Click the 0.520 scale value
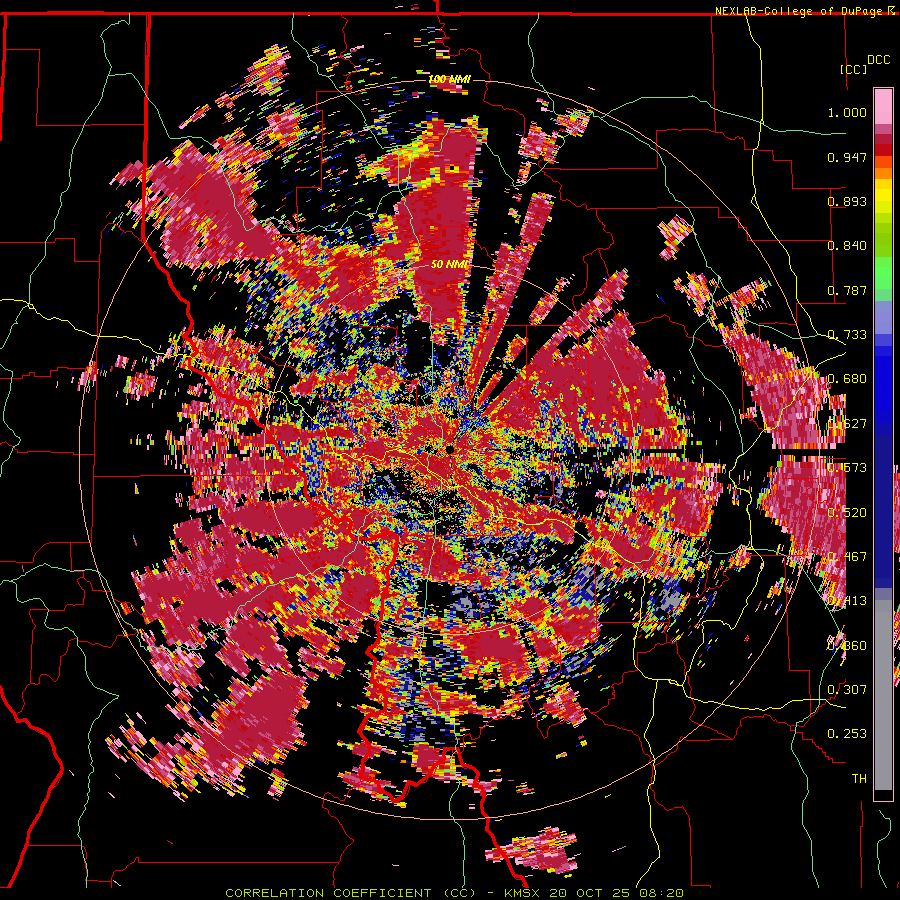The image size is (900, 900). point(847,513)
